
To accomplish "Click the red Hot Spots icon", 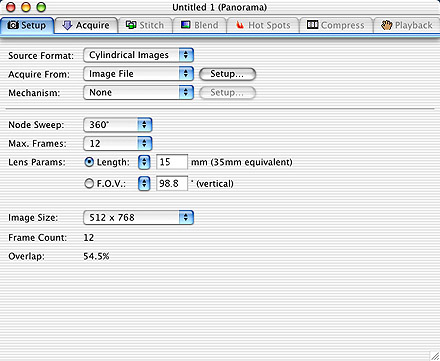I will pyautogui.click(x=240, y=25).
